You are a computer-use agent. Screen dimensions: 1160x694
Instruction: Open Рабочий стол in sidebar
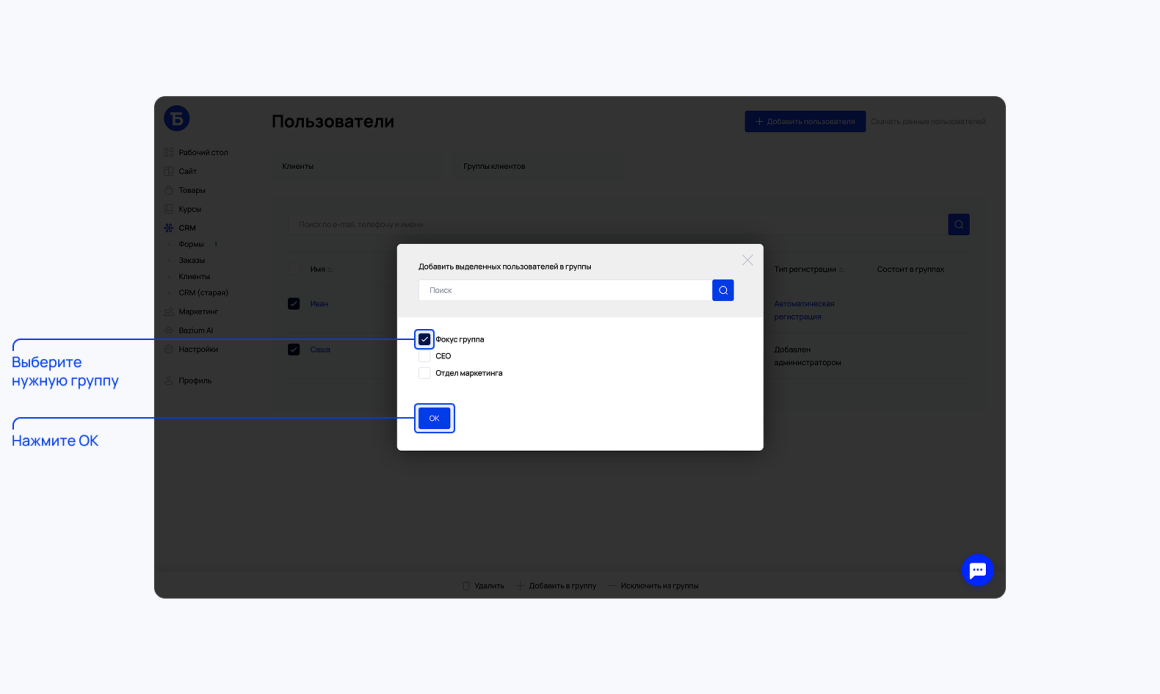(x=203, y=152)
